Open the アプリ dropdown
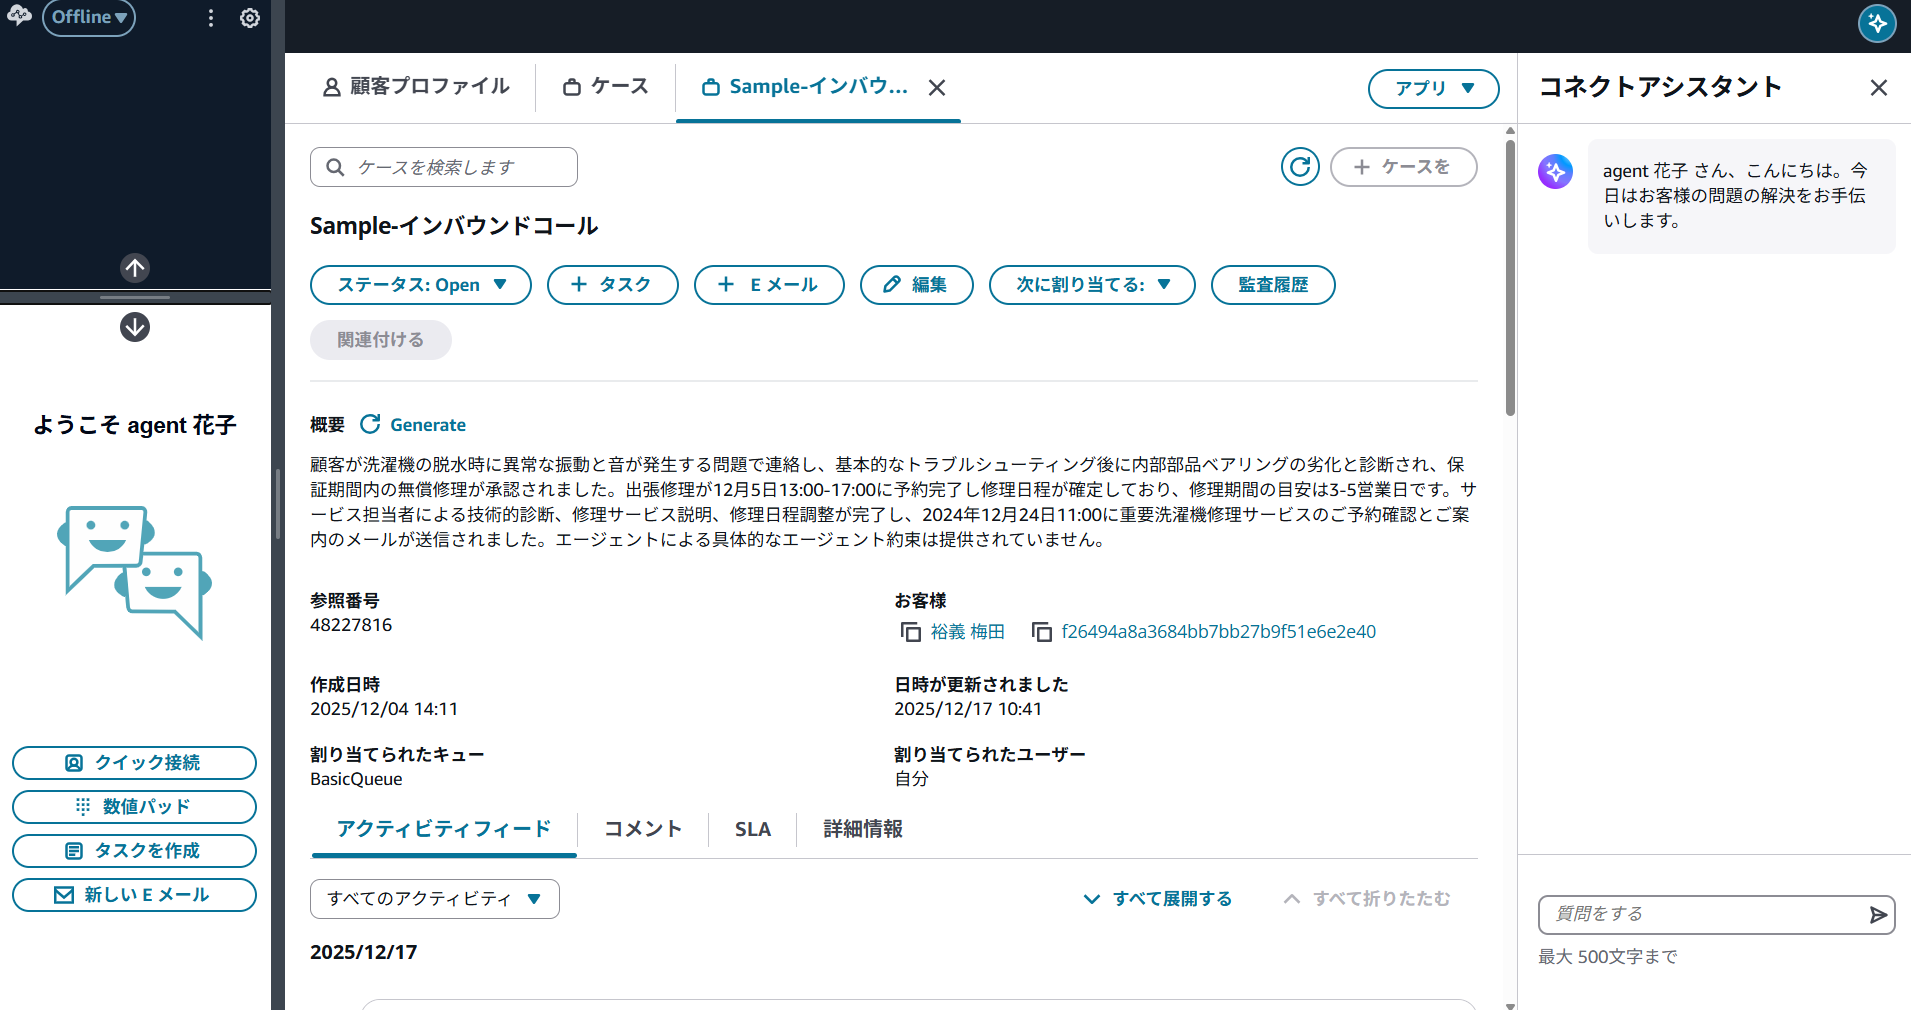The image size is (1911, 1010). pos(1433,88)
